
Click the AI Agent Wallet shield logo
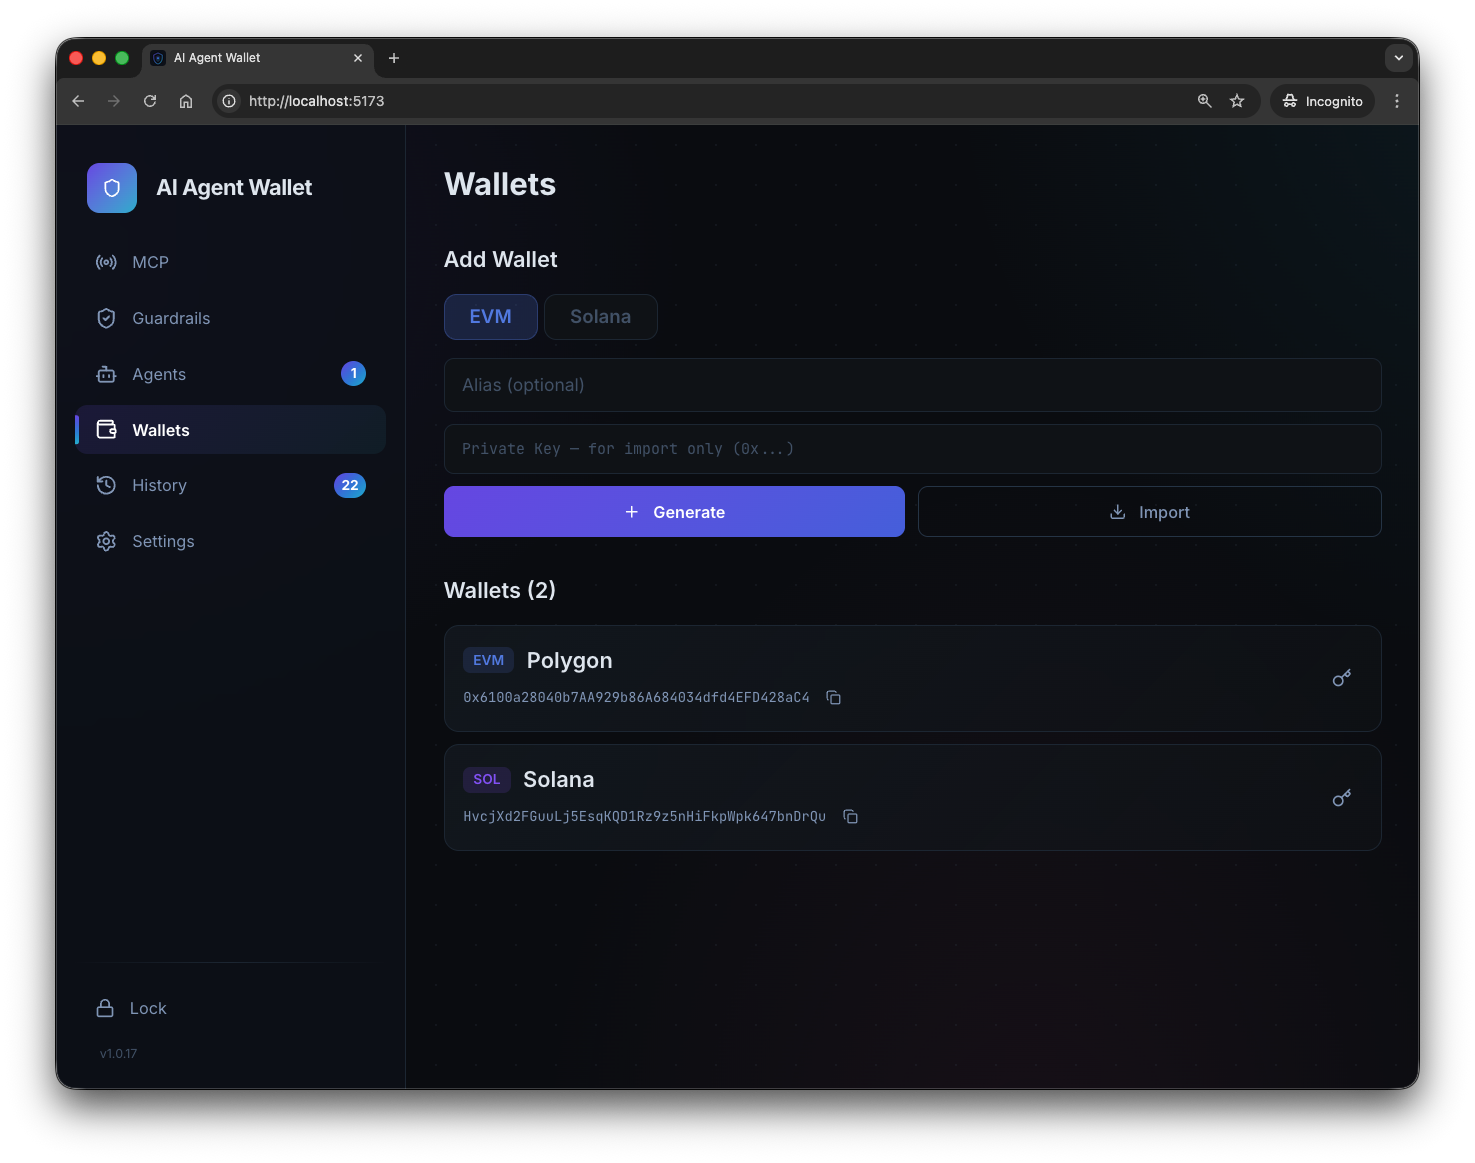[x=112, y=188]
